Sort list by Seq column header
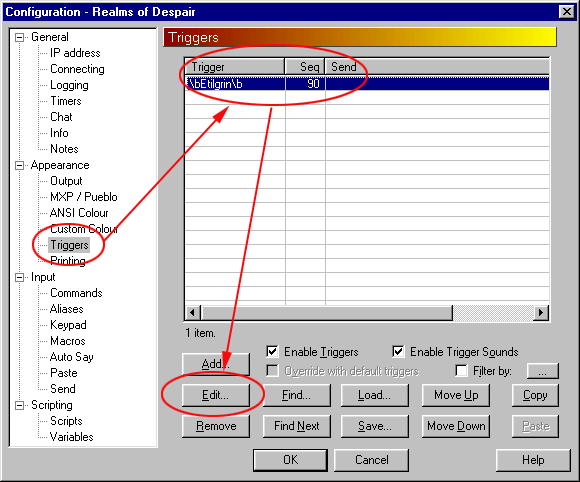580x482 pixels. tap(305, 67)
